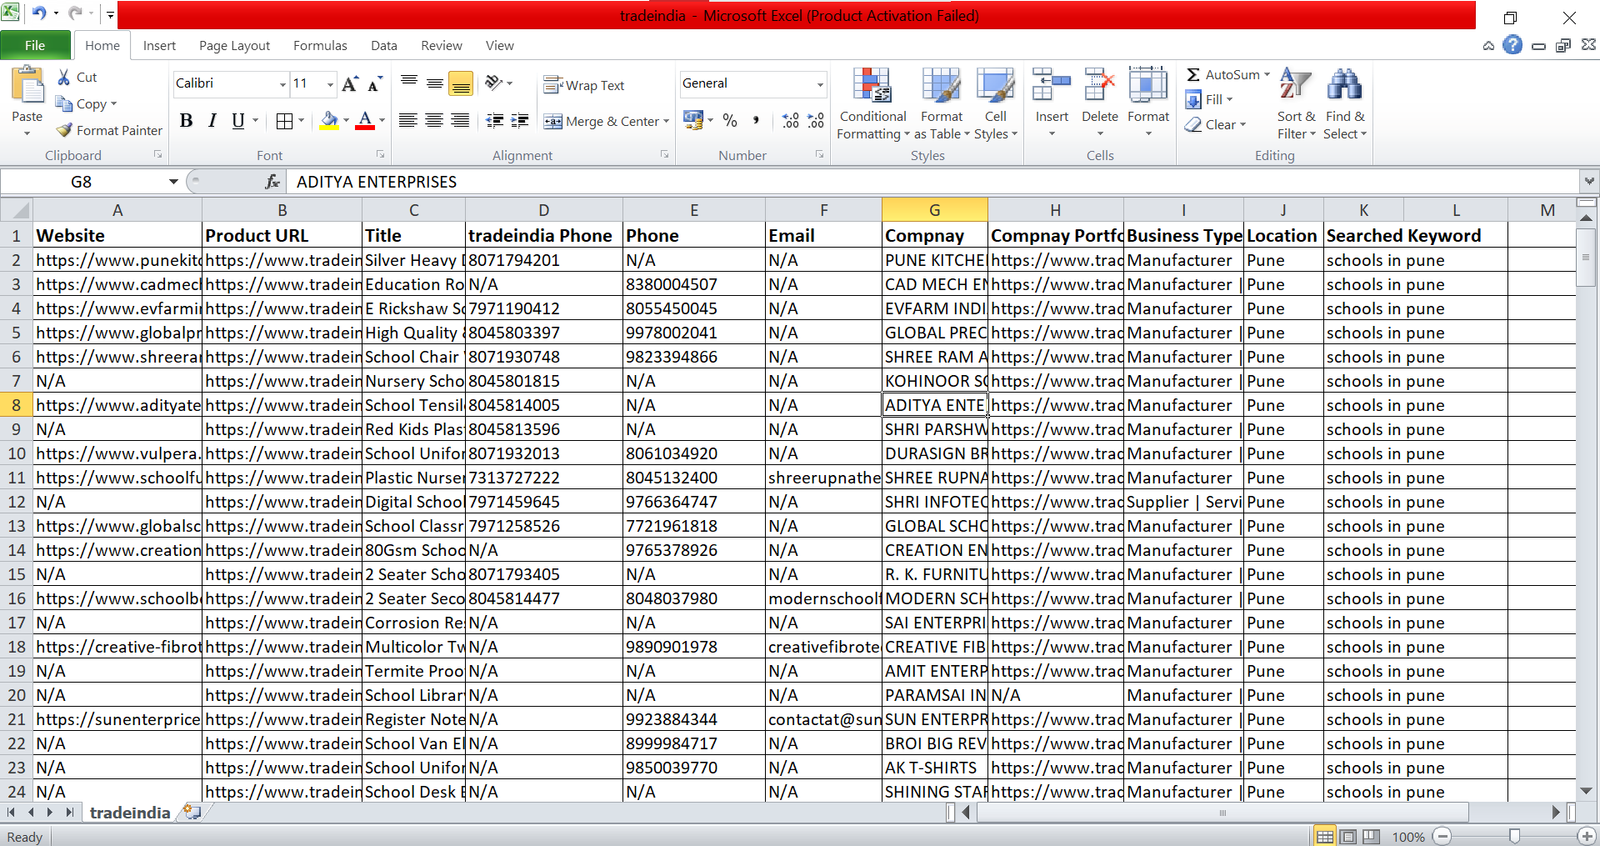
Task: Click the Merge & Center button
Action: tap(602, 121)
